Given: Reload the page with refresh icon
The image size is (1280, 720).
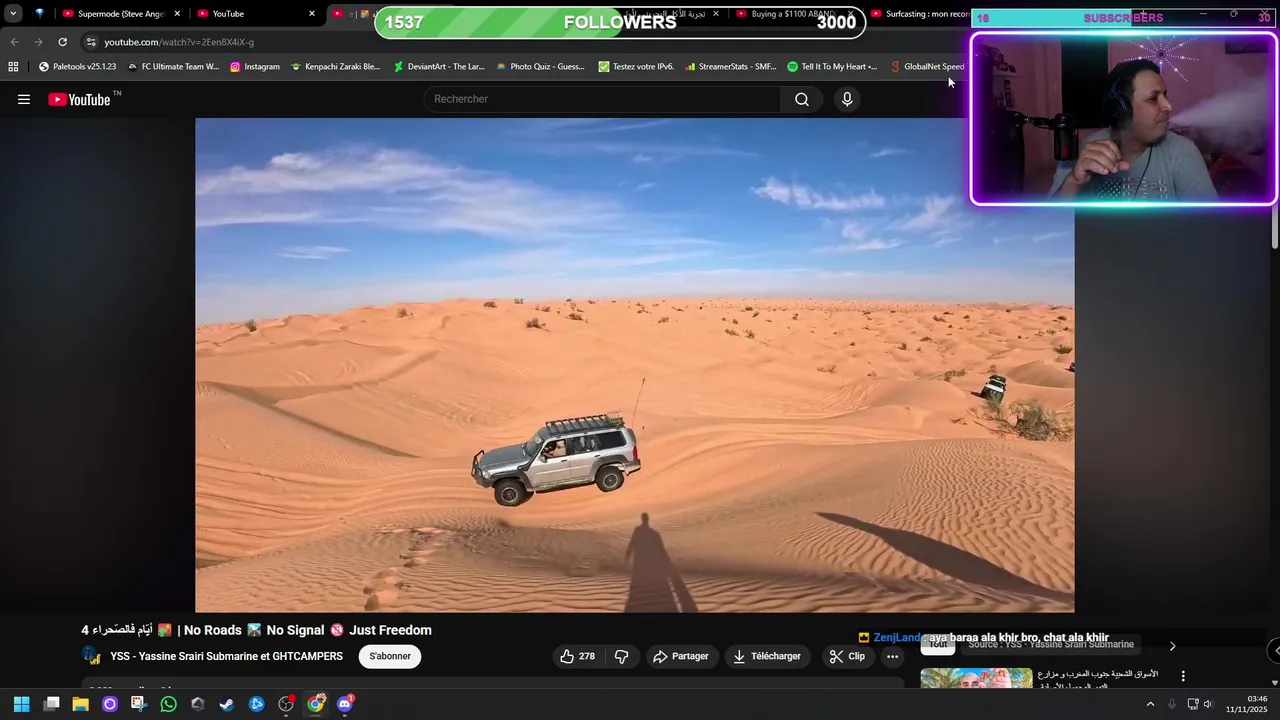Looking at the screenshot, I should (62, 42).
